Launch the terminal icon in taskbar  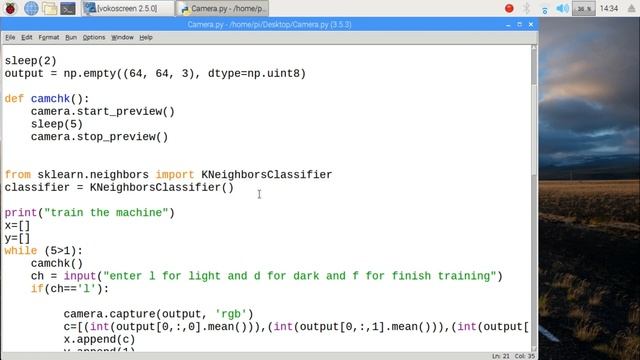point(68,8)
